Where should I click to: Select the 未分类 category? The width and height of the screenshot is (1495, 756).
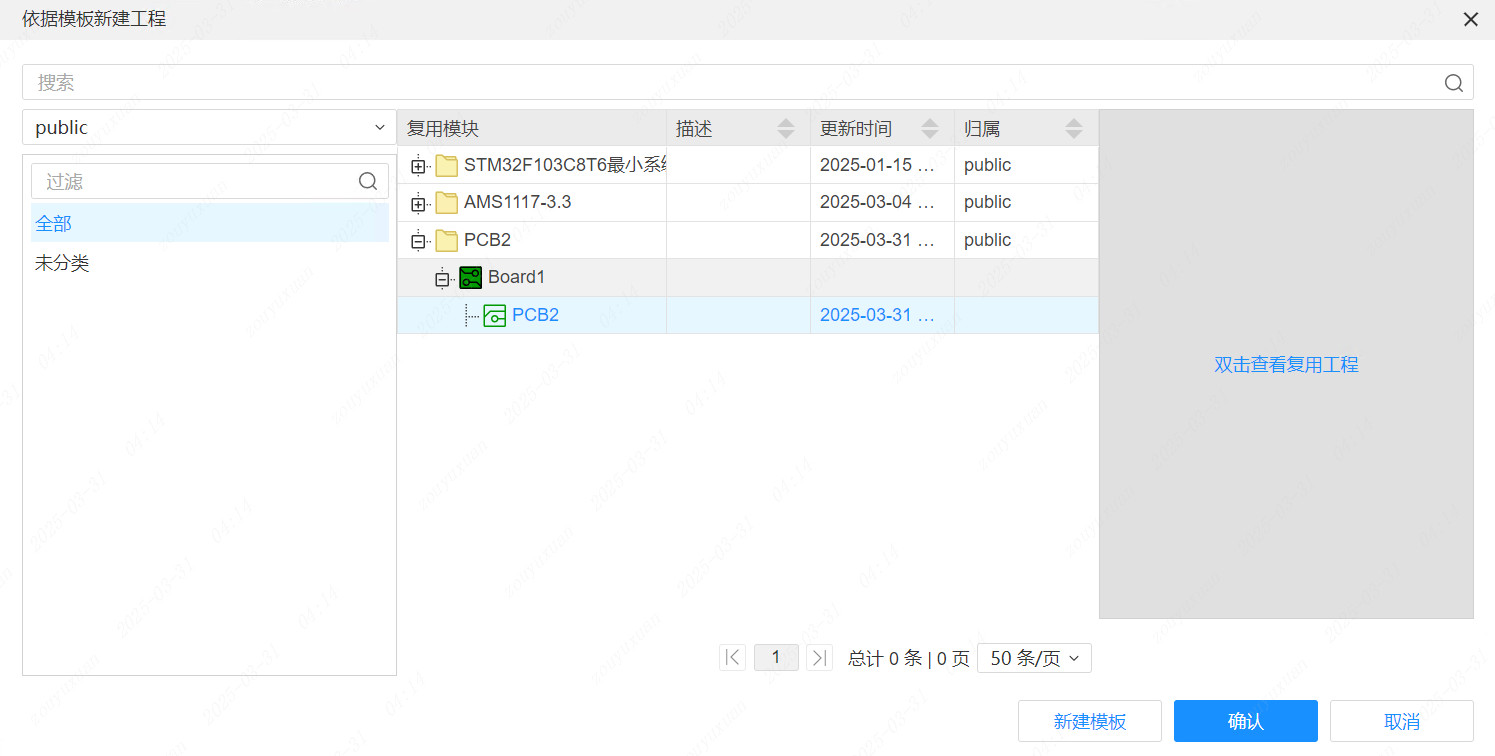click(62, 264)
